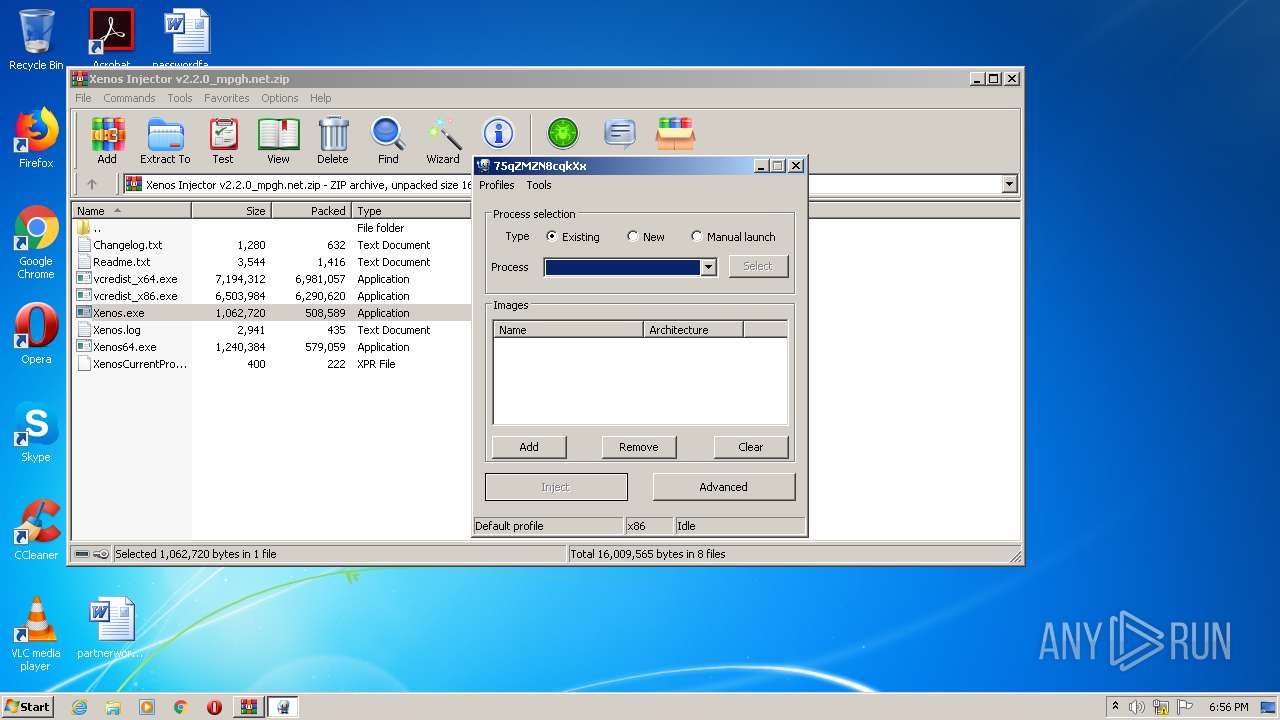Select Changelog.txt in archive list
The height and width of the screenshot is (720, 1280).
click(271, 245)
